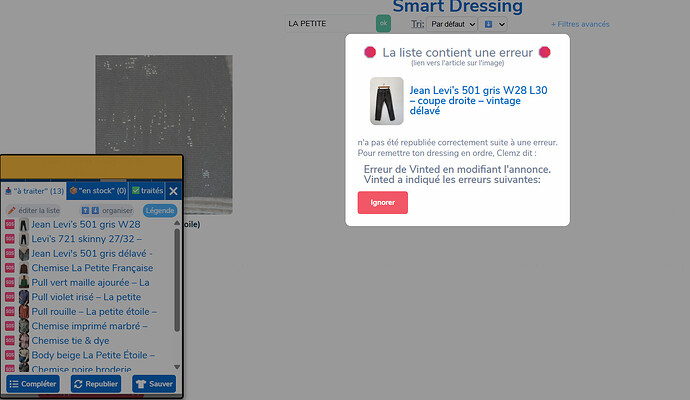Click thumbnail of Chemise tie & dye row
Image resolution: width=690 pixels, height=400 pixels.
point(24,341)
